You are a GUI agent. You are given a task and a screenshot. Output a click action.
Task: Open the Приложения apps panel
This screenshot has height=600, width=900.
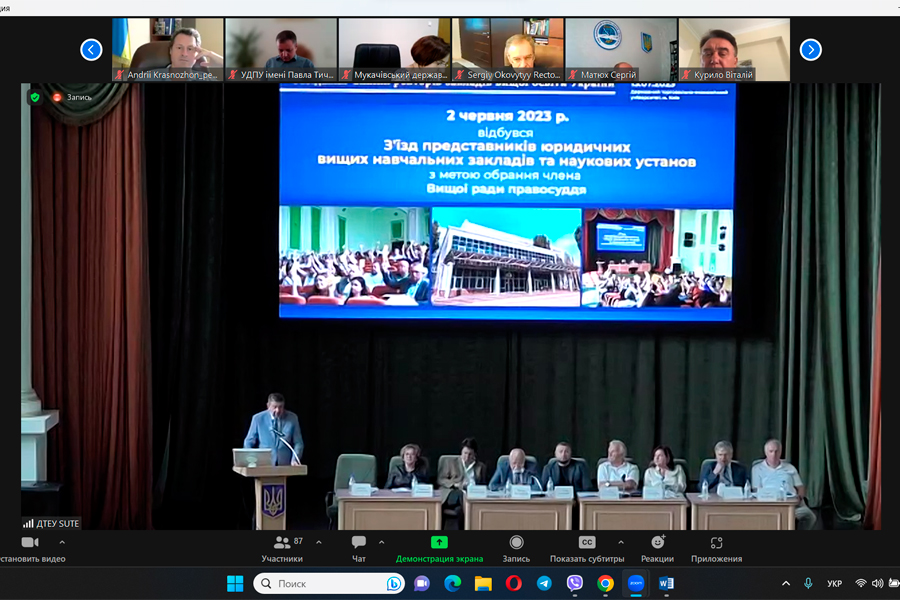[x=716, y=549]
